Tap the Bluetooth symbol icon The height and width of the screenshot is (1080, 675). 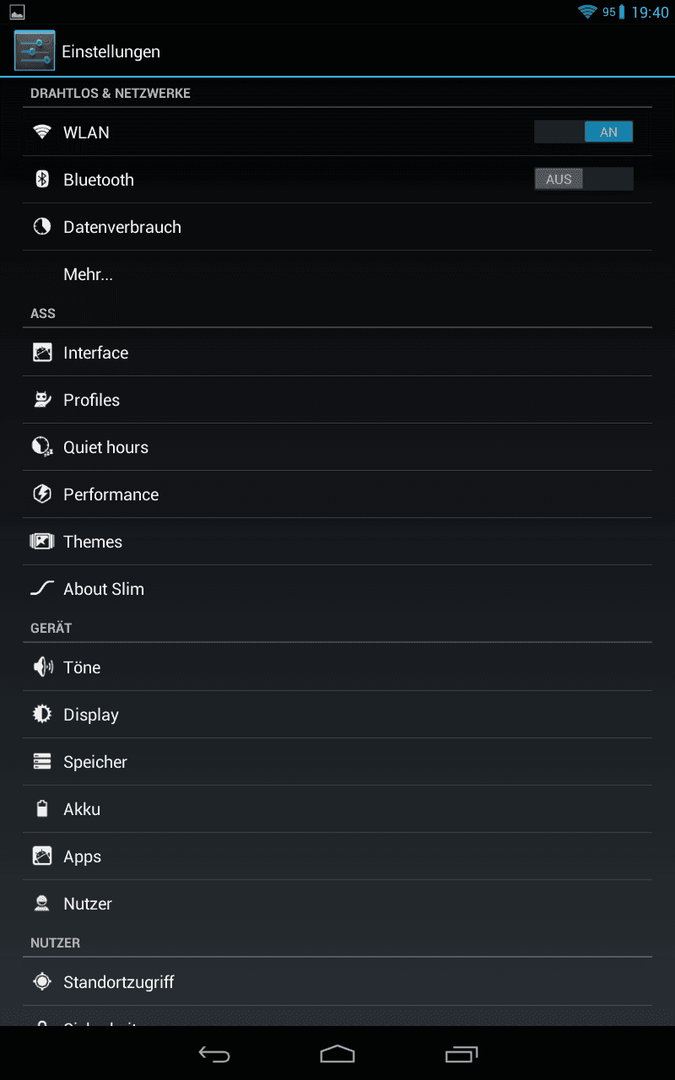click(42, 179)
